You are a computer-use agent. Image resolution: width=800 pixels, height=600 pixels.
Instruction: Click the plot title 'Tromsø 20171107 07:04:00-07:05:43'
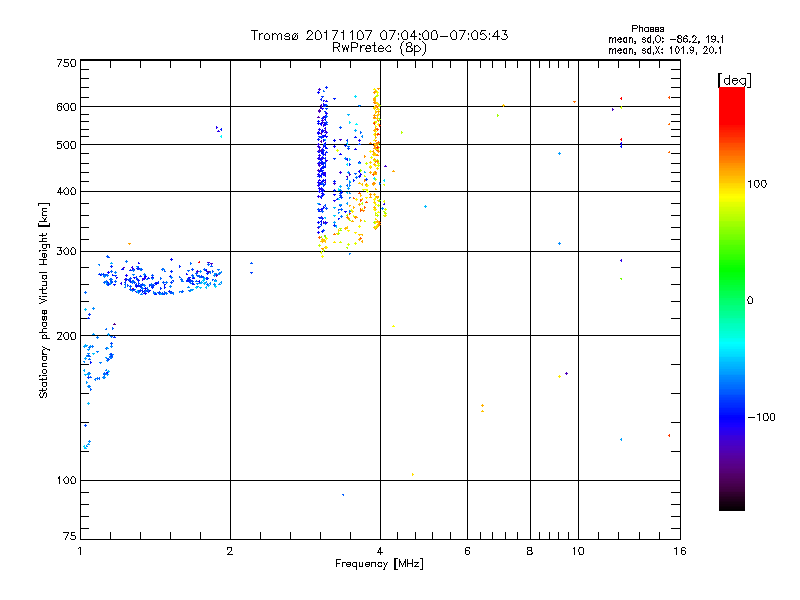379,35
